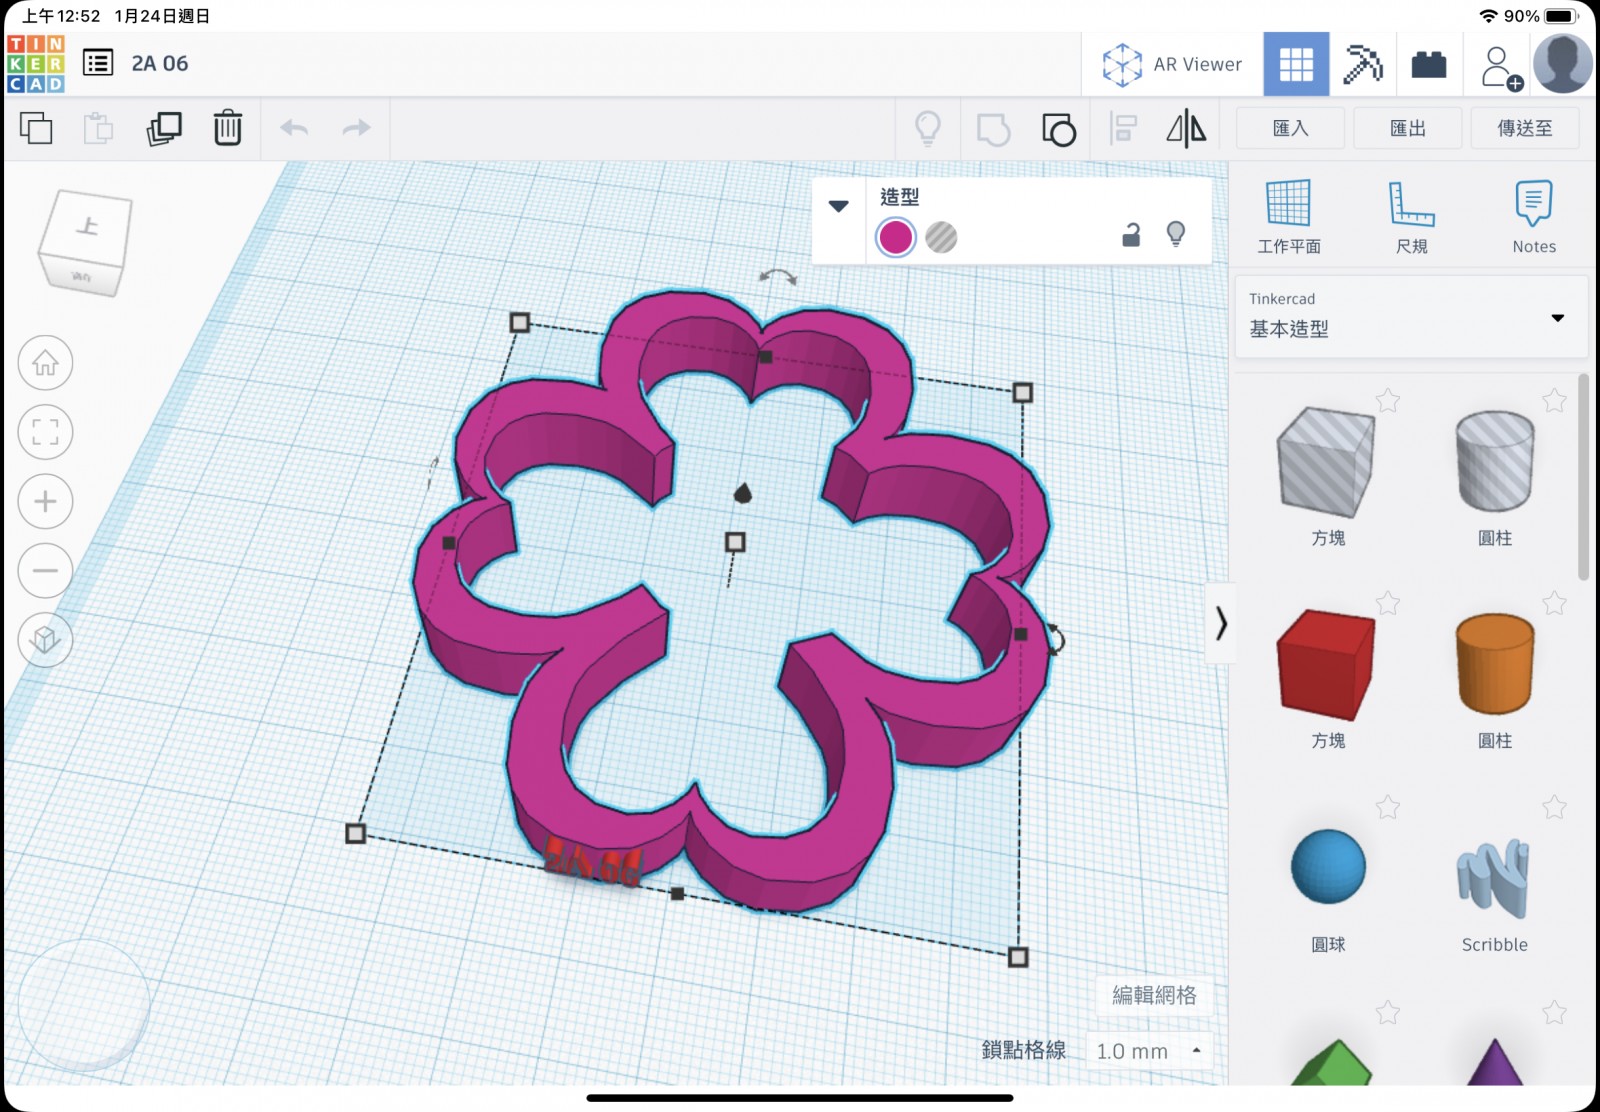1600x1112 pixels.
Task: Select the Scribble shape
Action: (1493, 878)
